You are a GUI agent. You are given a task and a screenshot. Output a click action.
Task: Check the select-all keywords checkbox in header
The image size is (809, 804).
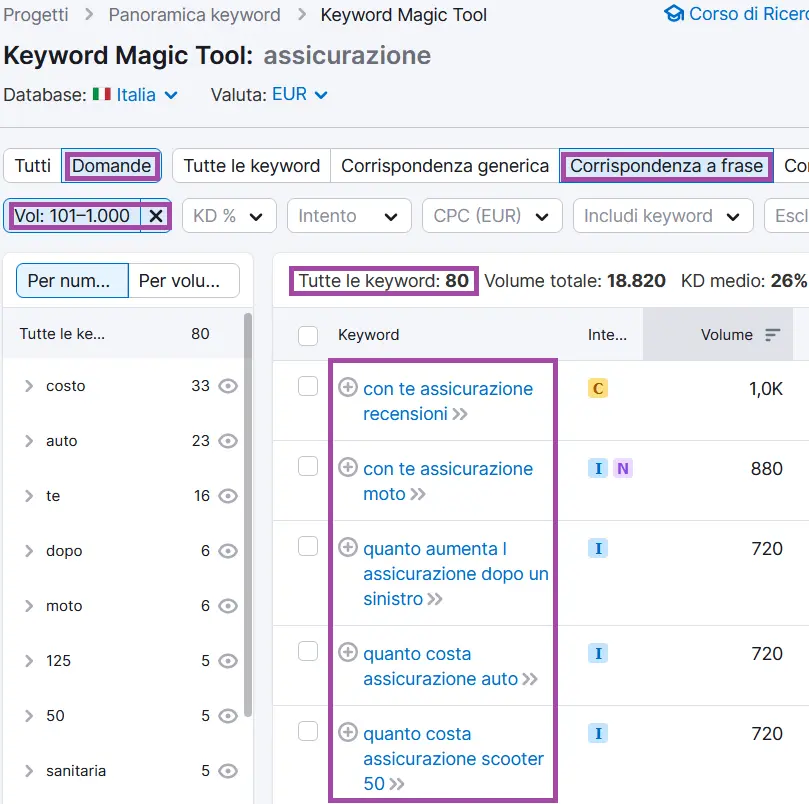click(308, 335)
